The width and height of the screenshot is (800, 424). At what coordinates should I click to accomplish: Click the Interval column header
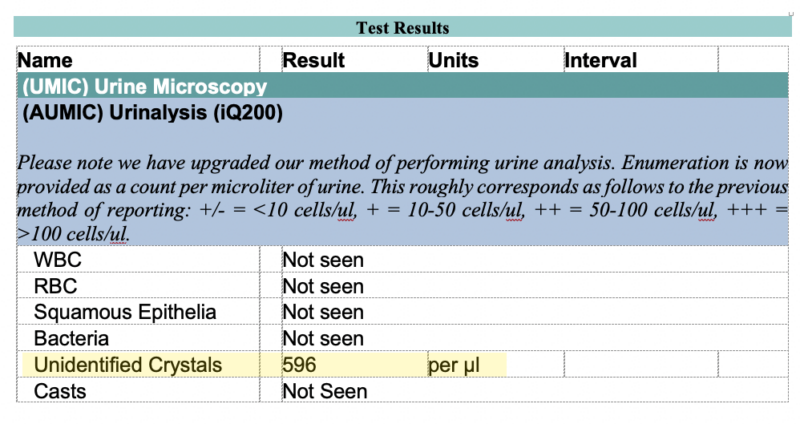click(601, 60)
